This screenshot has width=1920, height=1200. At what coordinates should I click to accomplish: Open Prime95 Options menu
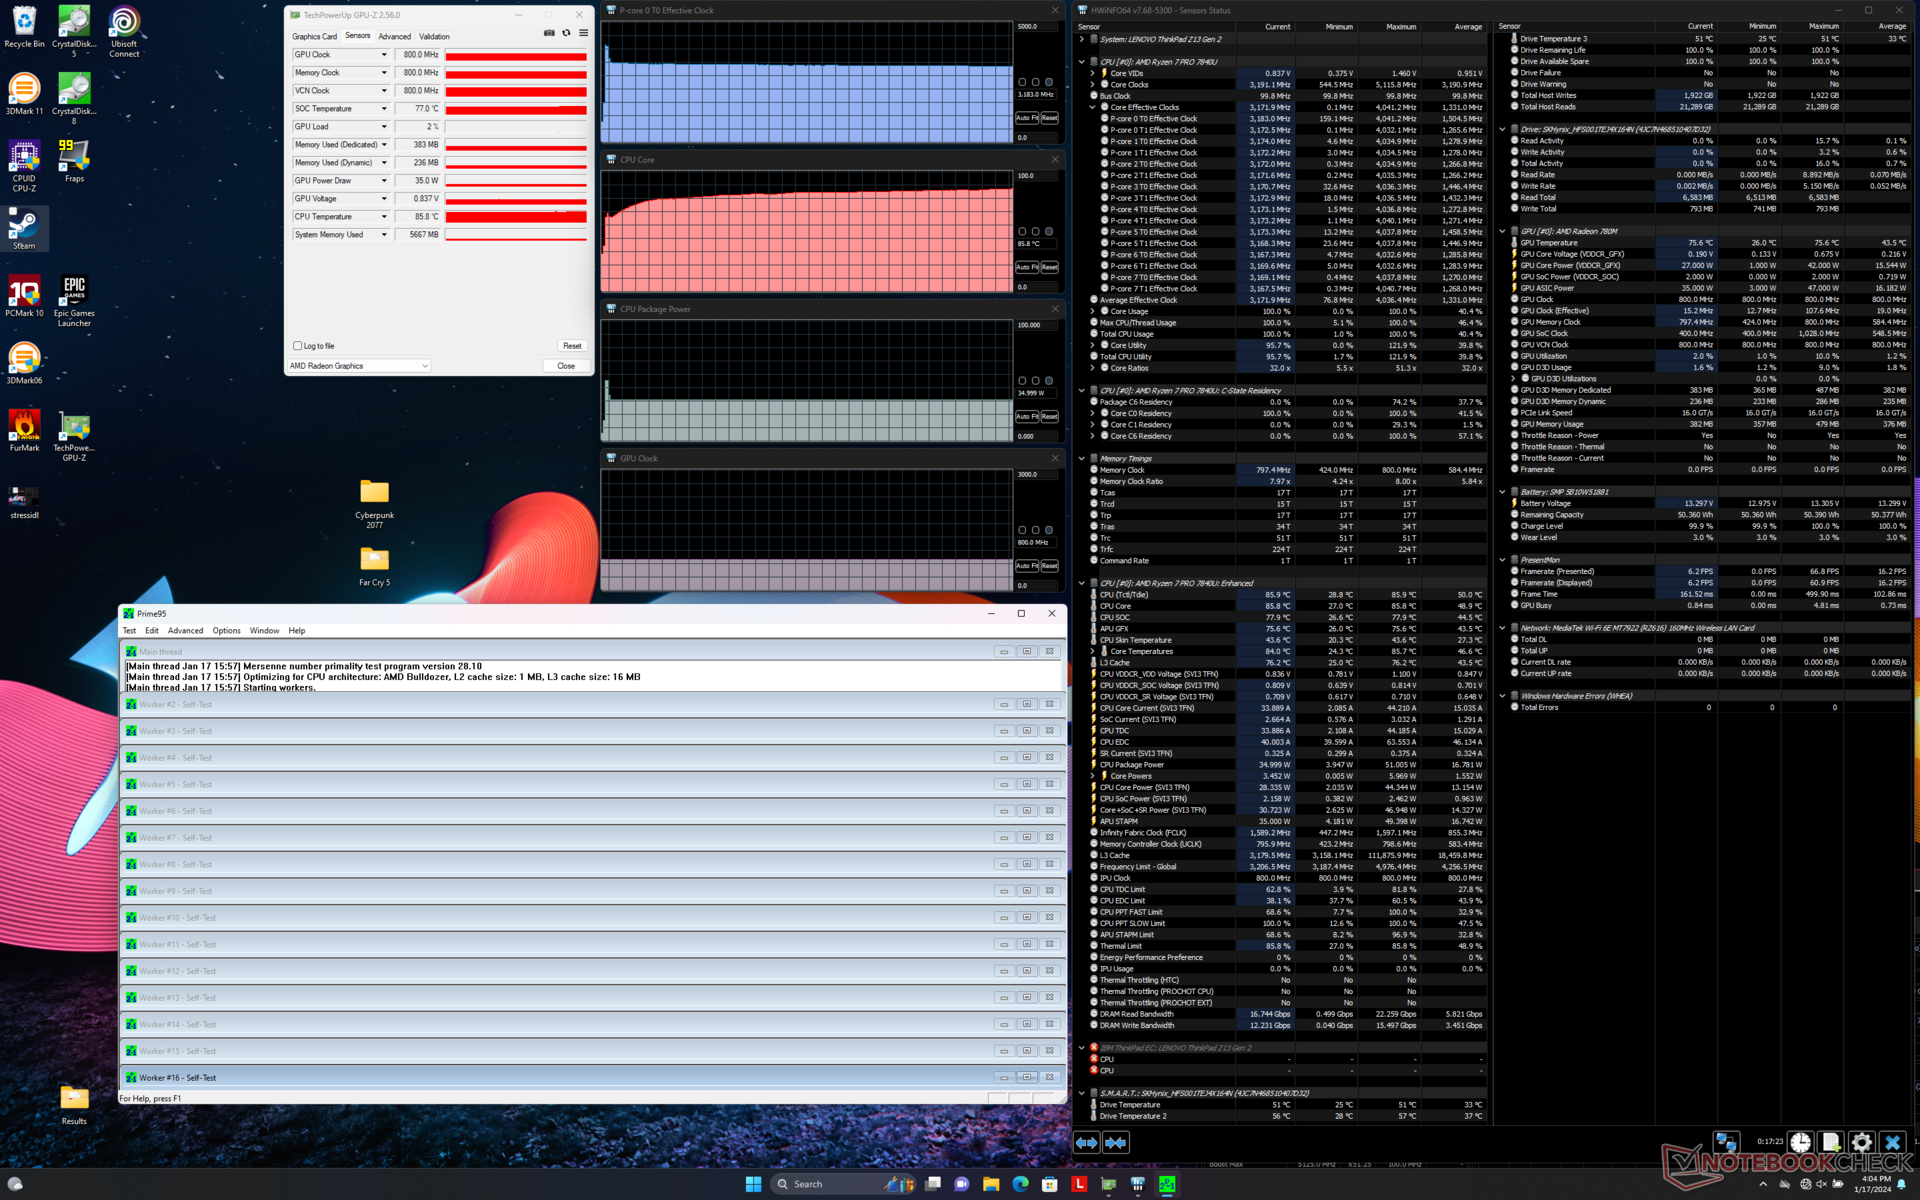226,631
